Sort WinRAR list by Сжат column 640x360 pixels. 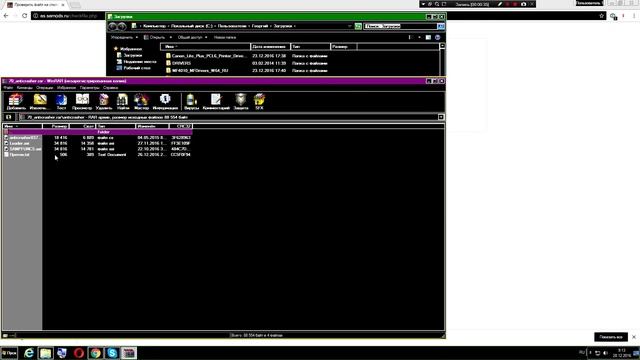coord(82,126)
